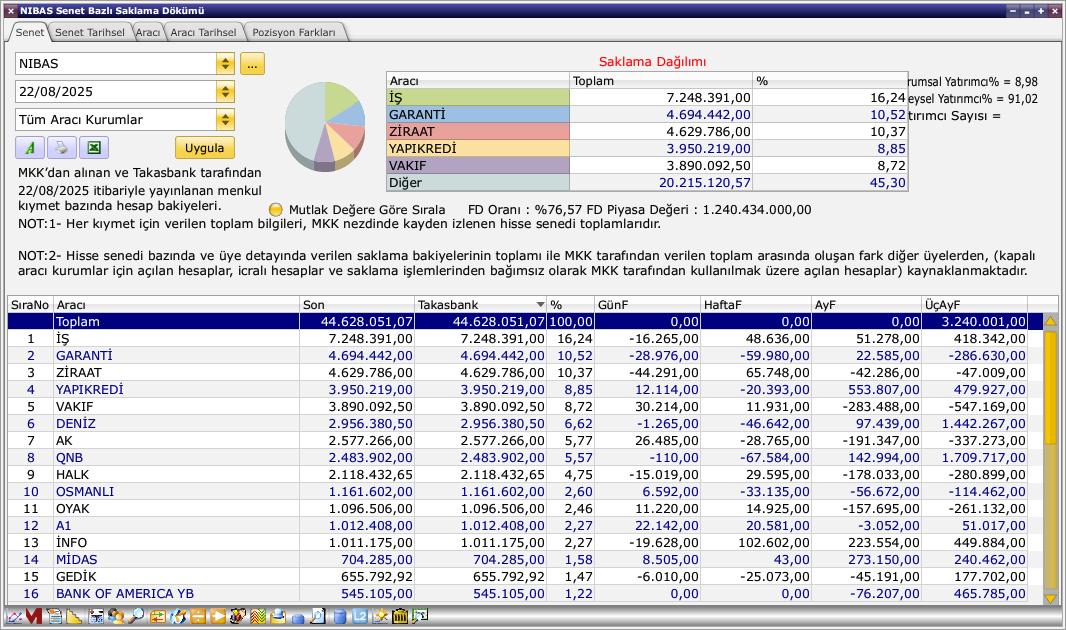
Task: Click the orange green-red arrows exchange icon
Action: tap(158, 616)
